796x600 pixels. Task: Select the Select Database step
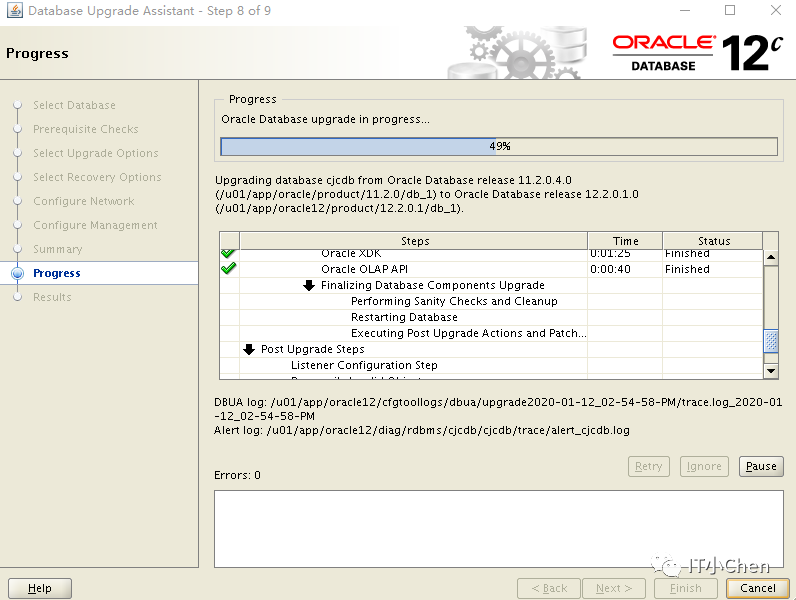click(x=75, y=105)
